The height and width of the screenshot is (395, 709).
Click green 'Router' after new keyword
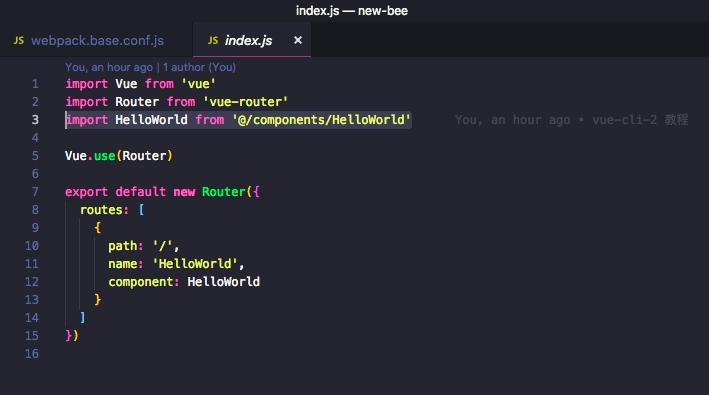[x=223, y=192]
